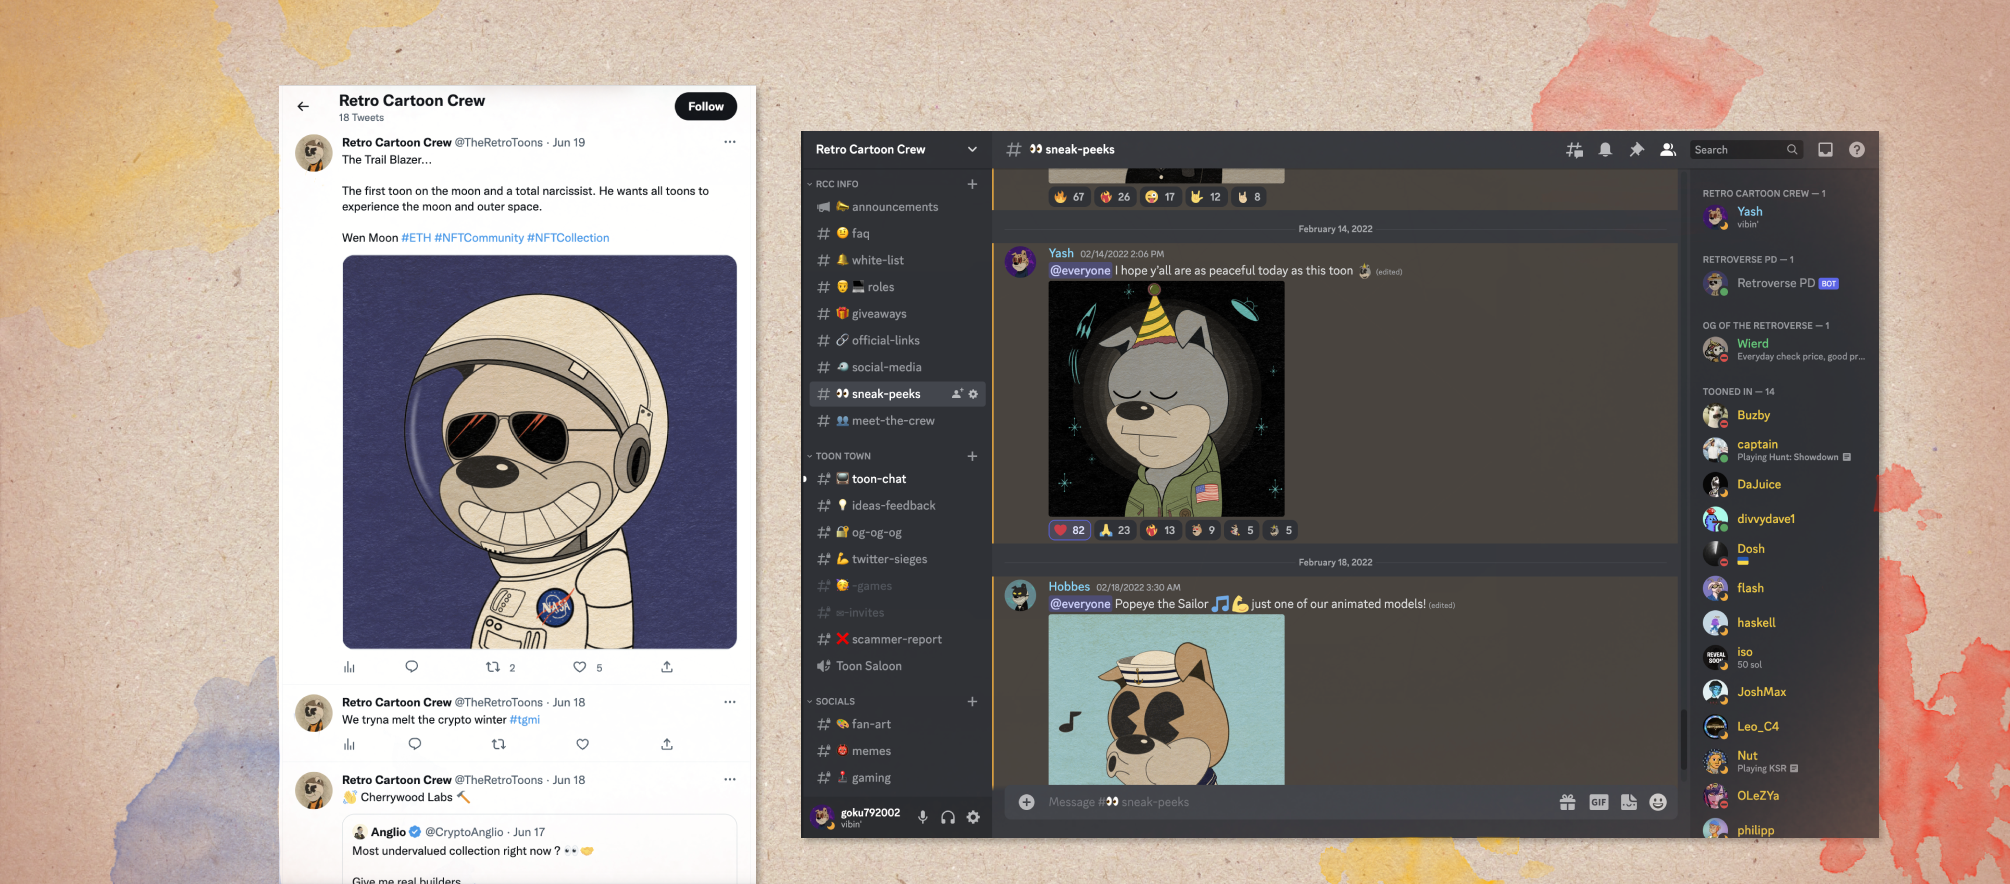This screenshot has height=884, width=2010.
Task: Reply to the Trail Blazer tweet
Action: tap(411, 667)
